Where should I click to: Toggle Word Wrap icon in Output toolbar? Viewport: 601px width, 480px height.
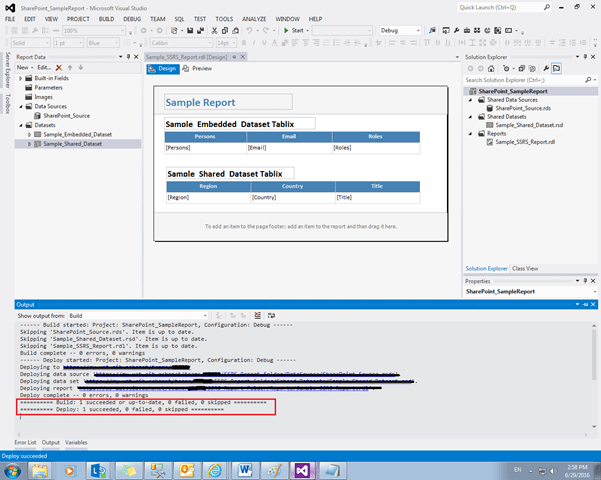click(x=271, y=315)
